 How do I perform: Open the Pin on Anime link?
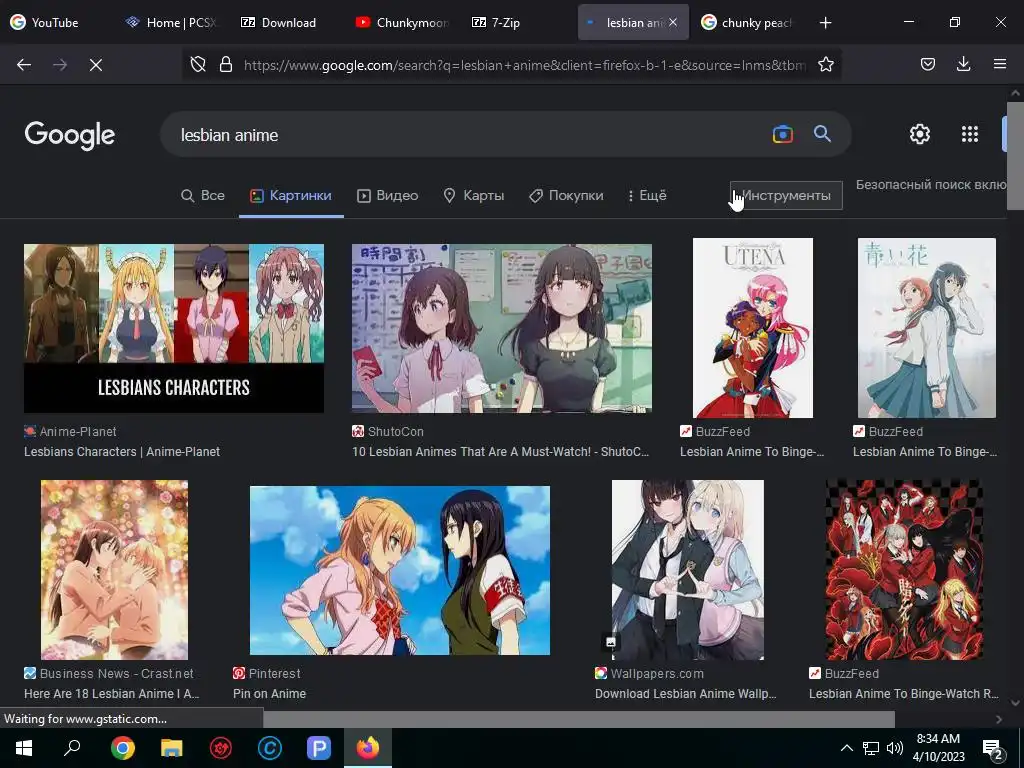[269, 694]
